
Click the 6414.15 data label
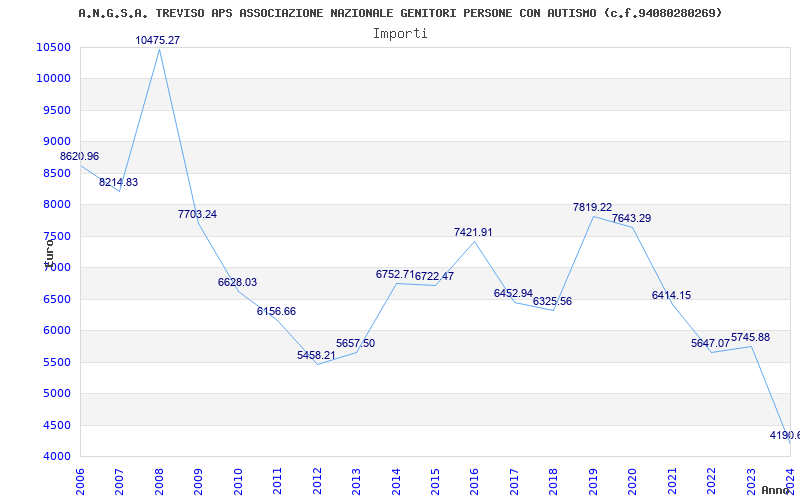point(671,295)
